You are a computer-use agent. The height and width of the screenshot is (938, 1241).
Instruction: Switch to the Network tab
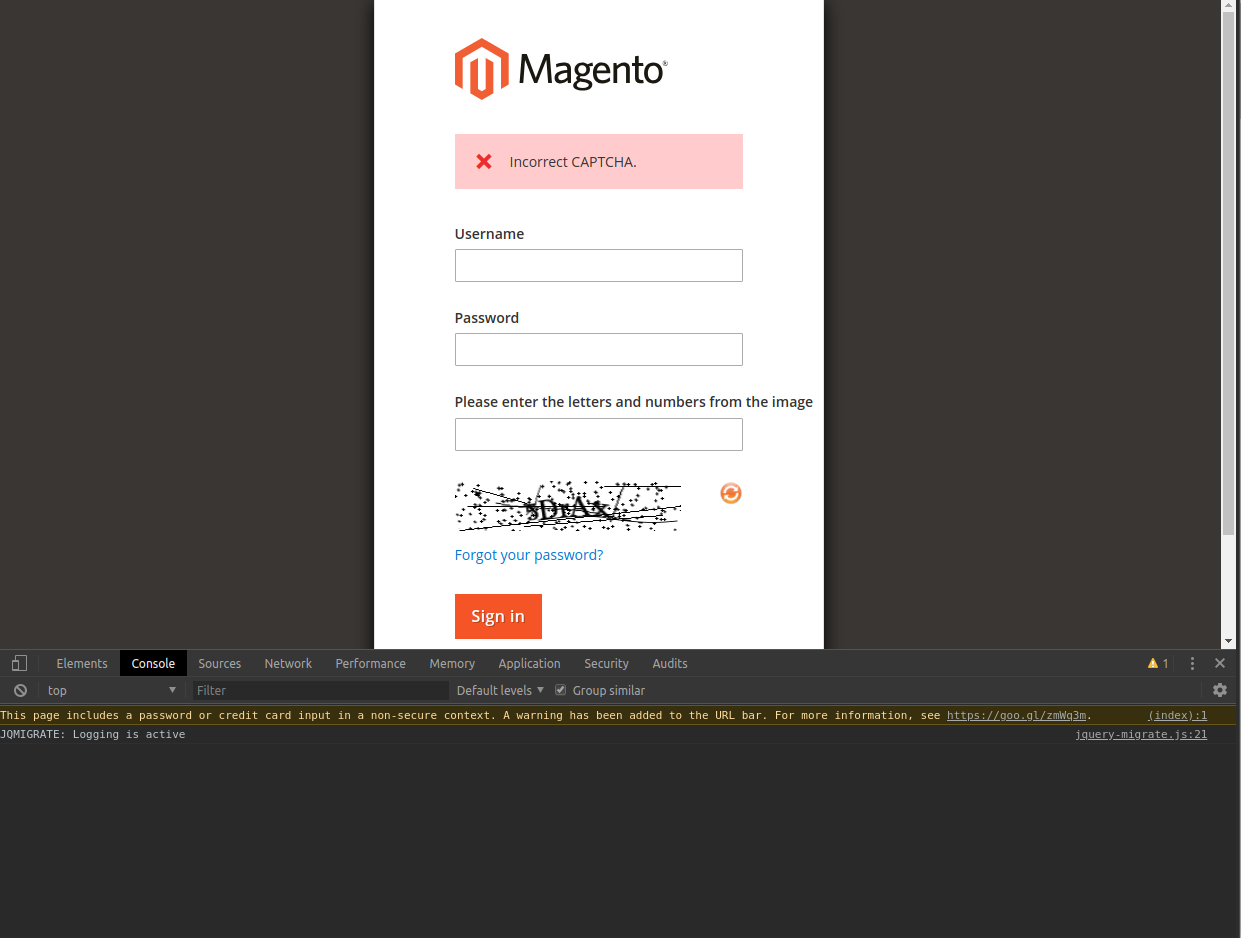click(x=288, y=663)
